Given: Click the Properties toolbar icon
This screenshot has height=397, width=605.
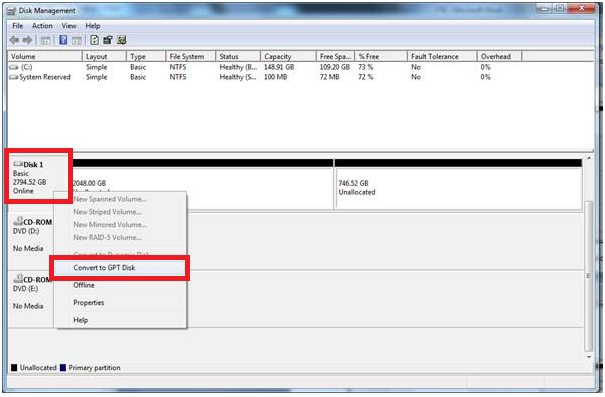Looking at the screenshot, I should (108, 40).
